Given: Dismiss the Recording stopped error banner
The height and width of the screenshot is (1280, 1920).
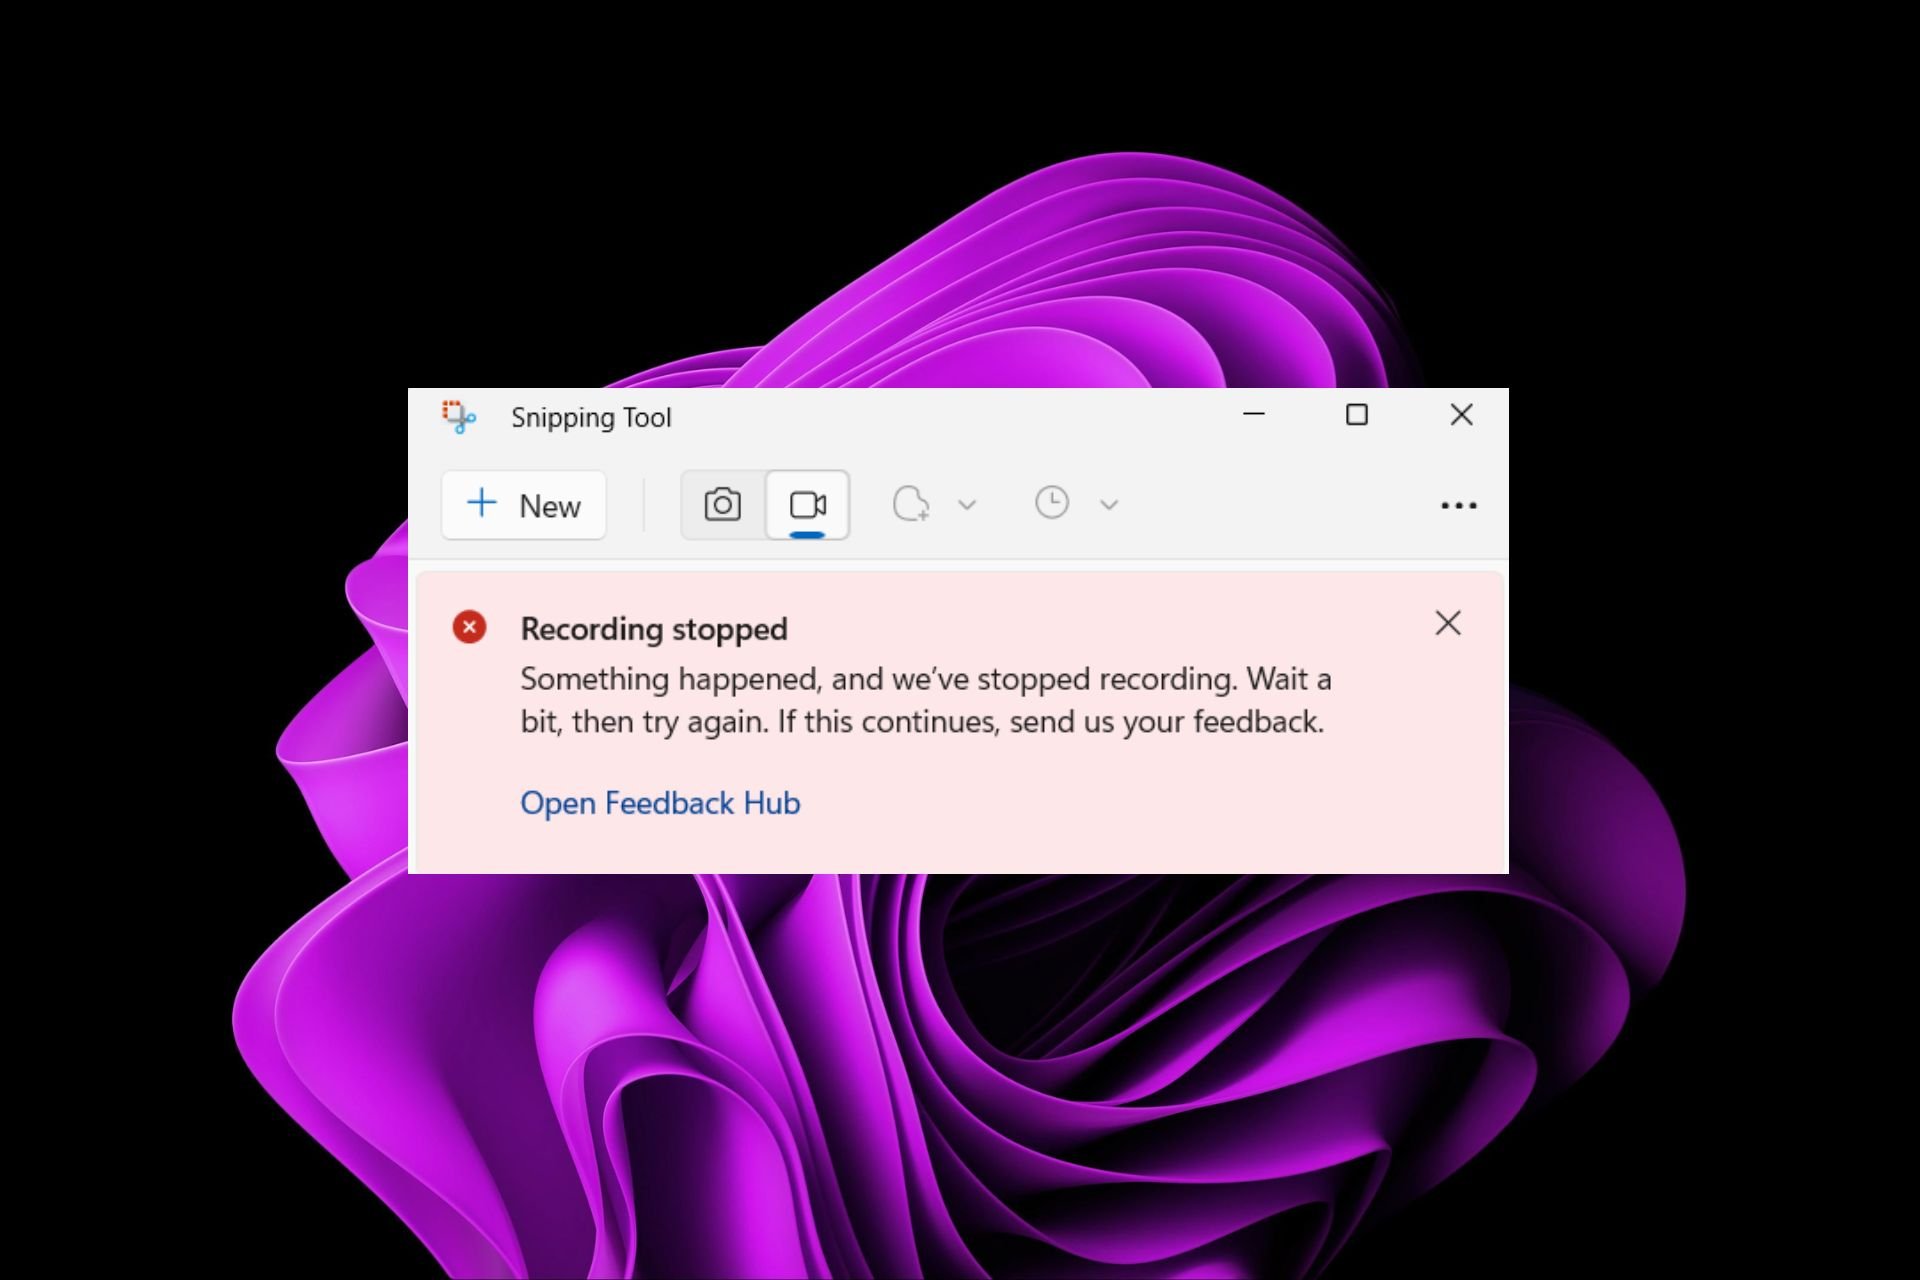Looking at the screenshot, I should (1447, 623).
